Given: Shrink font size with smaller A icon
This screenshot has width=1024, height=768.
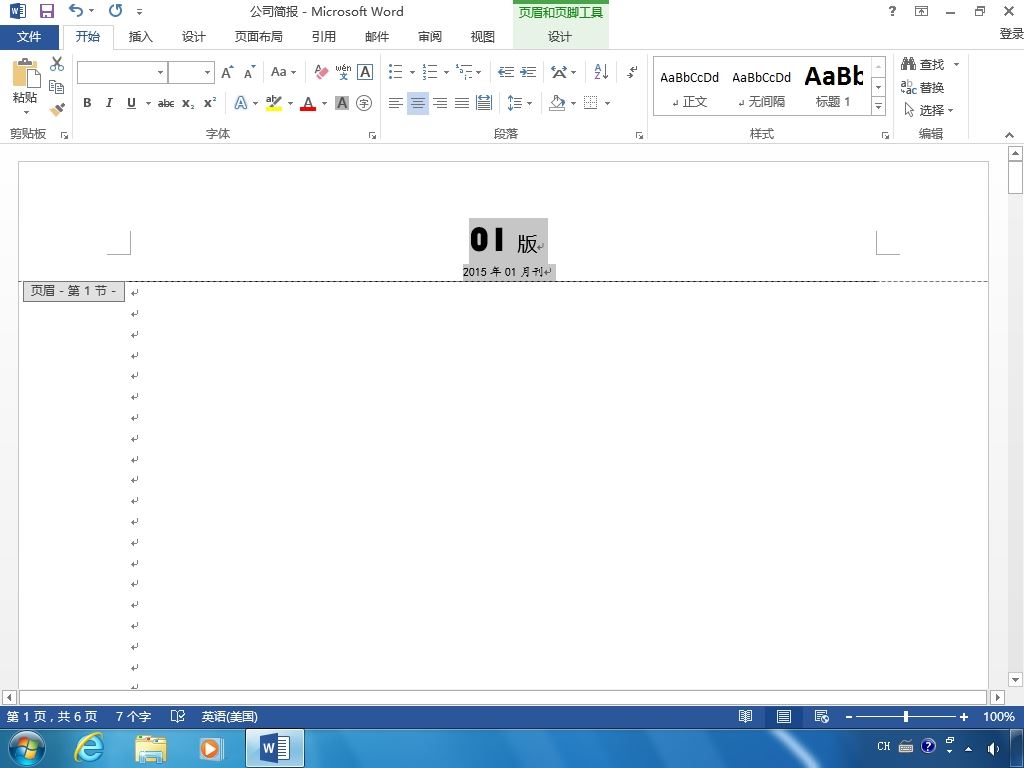Looking at the screenshot, I should [249, 72].
